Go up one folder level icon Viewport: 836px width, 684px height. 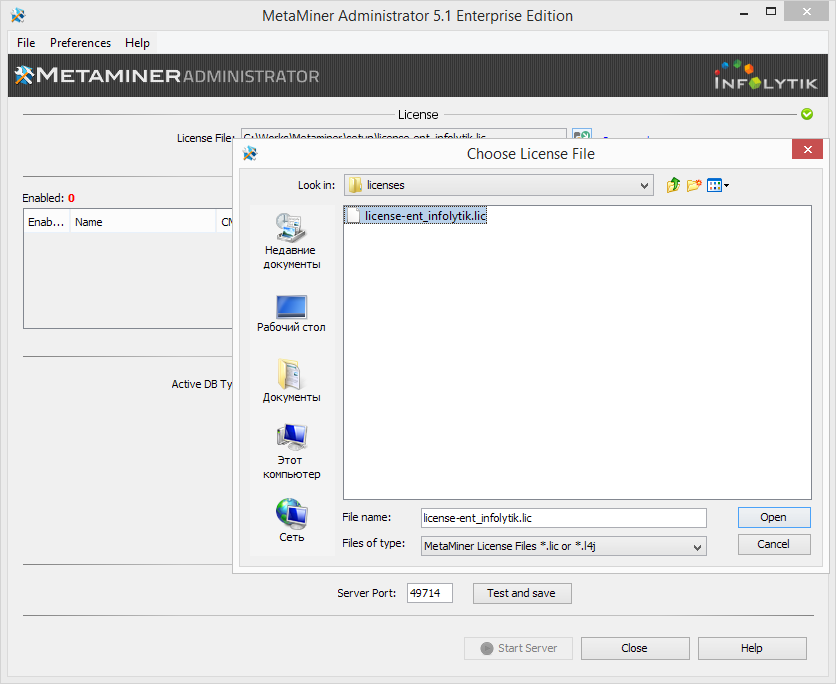pos(673,185)
